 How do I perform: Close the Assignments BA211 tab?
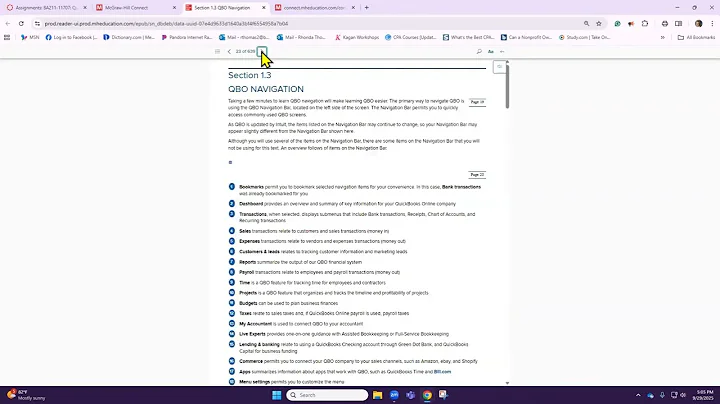pos(85,8)
